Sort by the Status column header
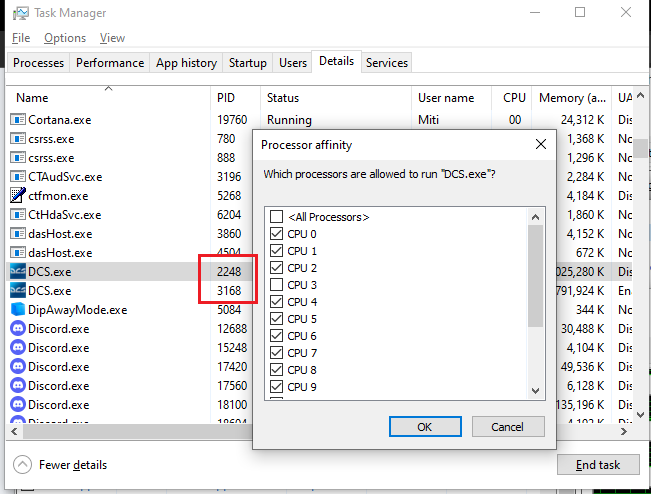The image size is (651, 494). click(336, 98)
